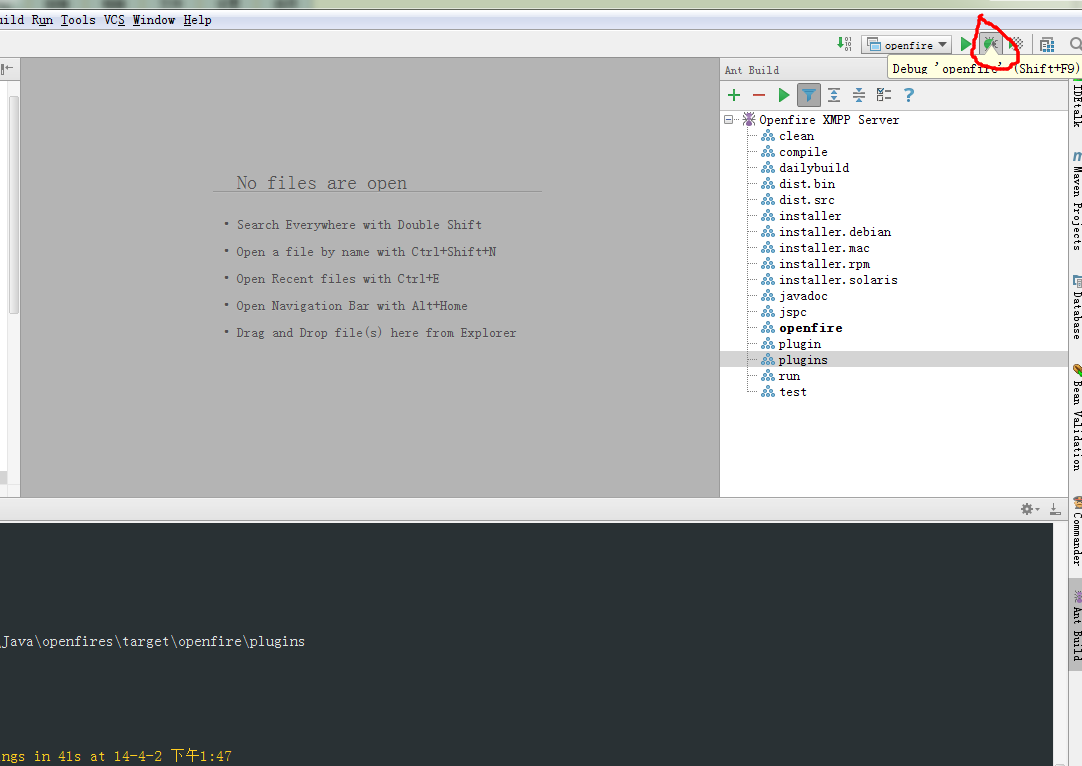The width and height of the screenshot is (1082, 766).
Task: Open Search Everywhere with the magnifier icon
Action: point(1074,44)
